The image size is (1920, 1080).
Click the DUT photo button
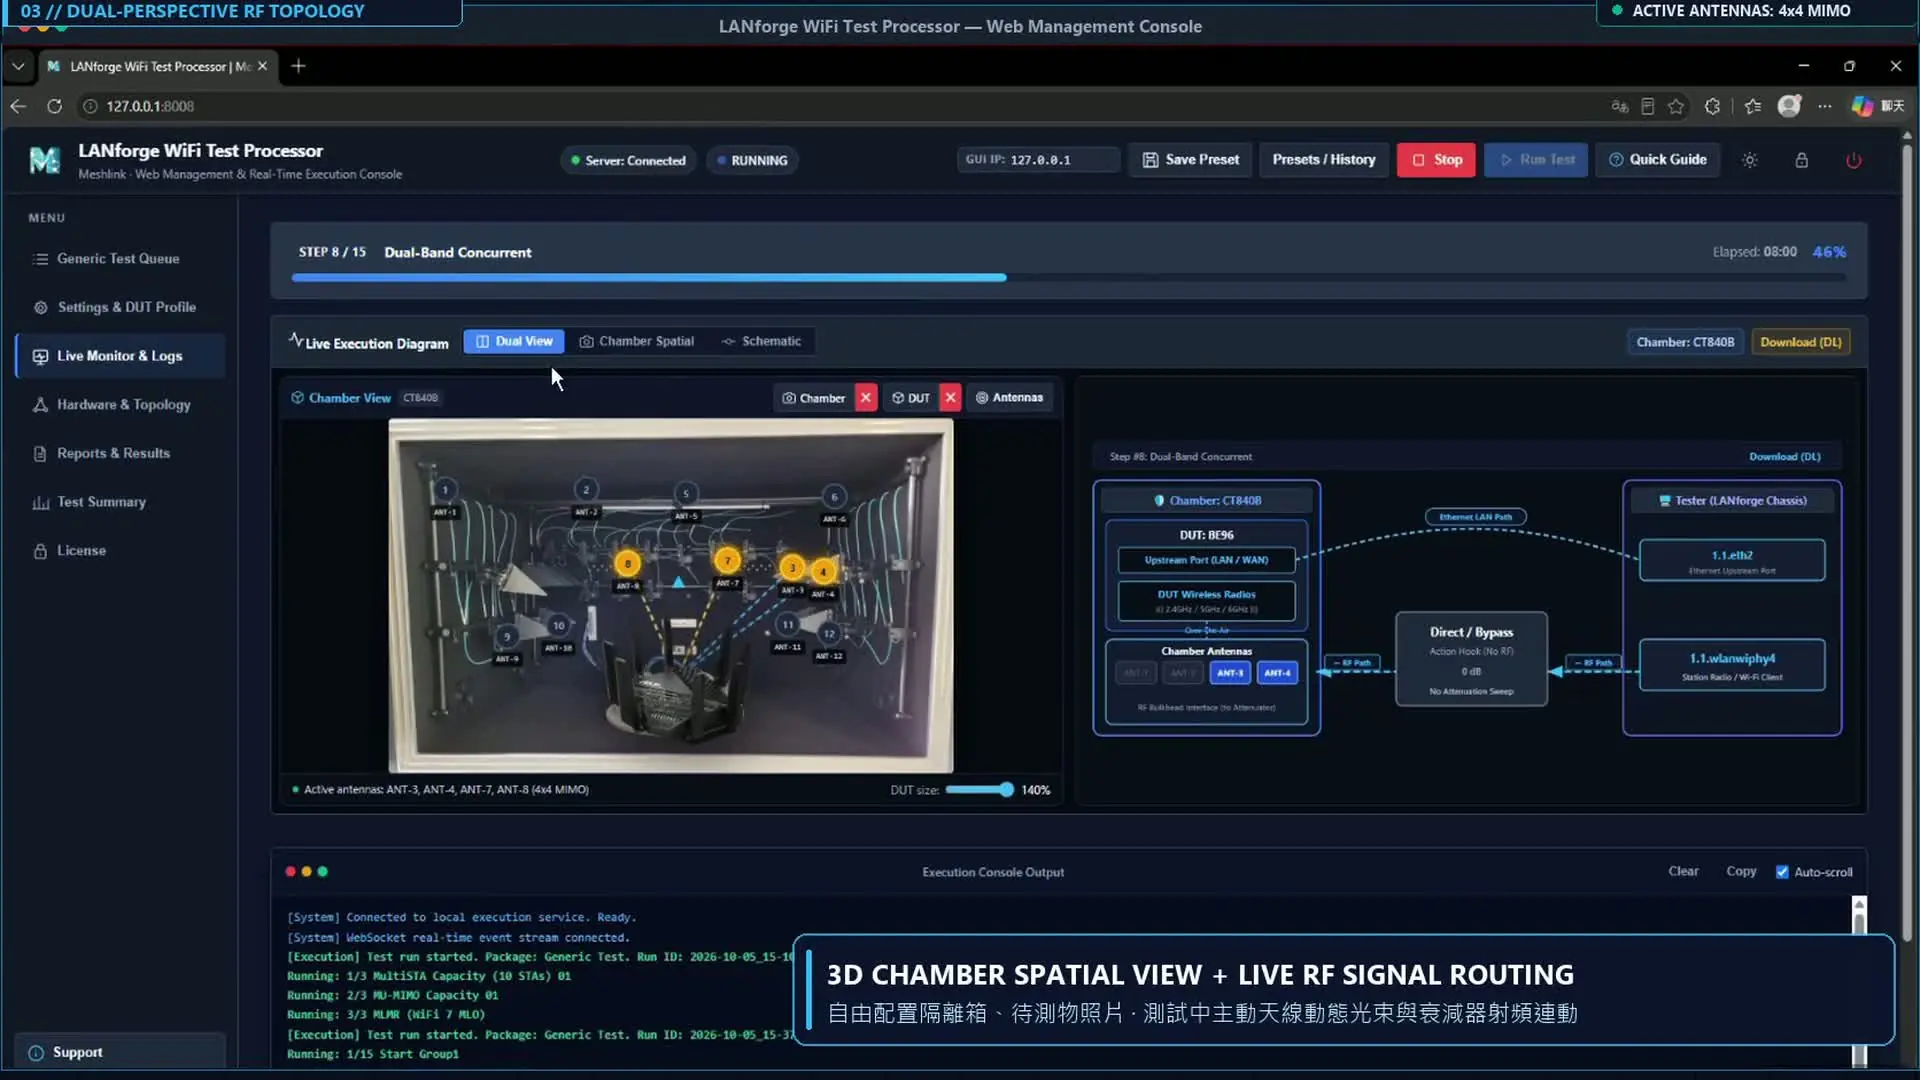click(x=911, y=398)
